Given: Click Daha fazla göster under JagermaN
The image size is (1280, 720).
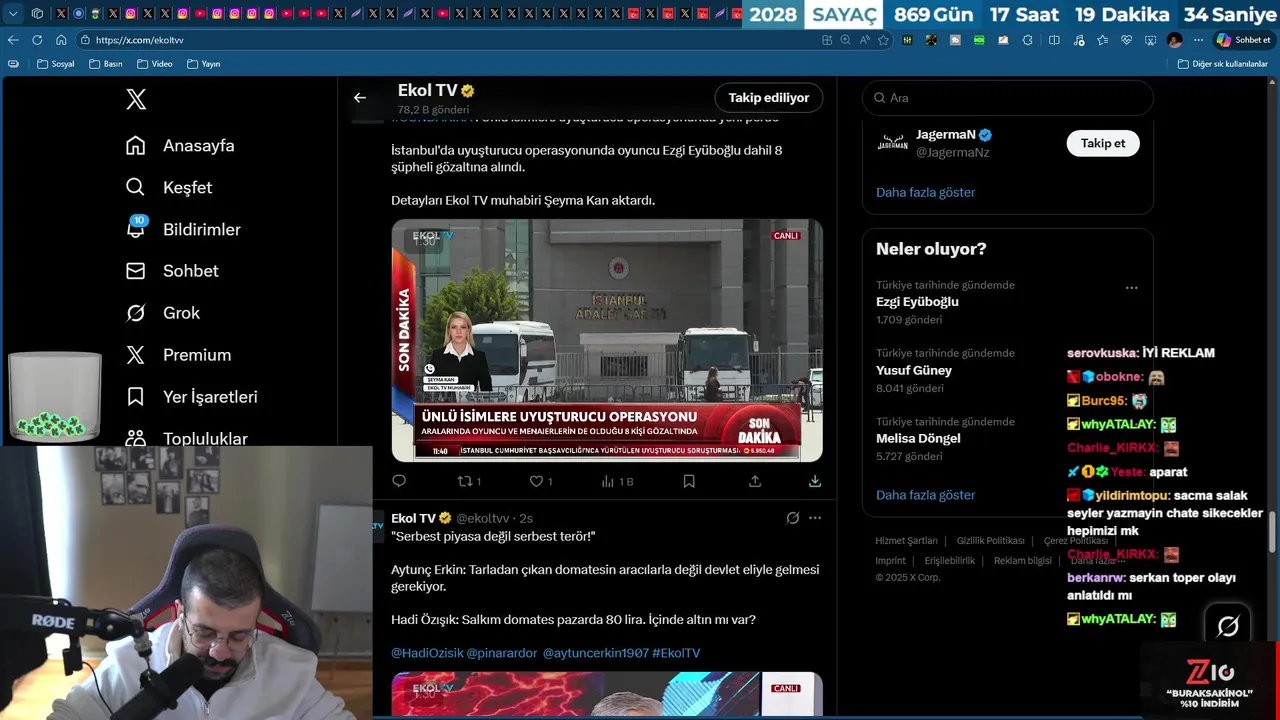Looking at the screenshot, I should (925, 192).
